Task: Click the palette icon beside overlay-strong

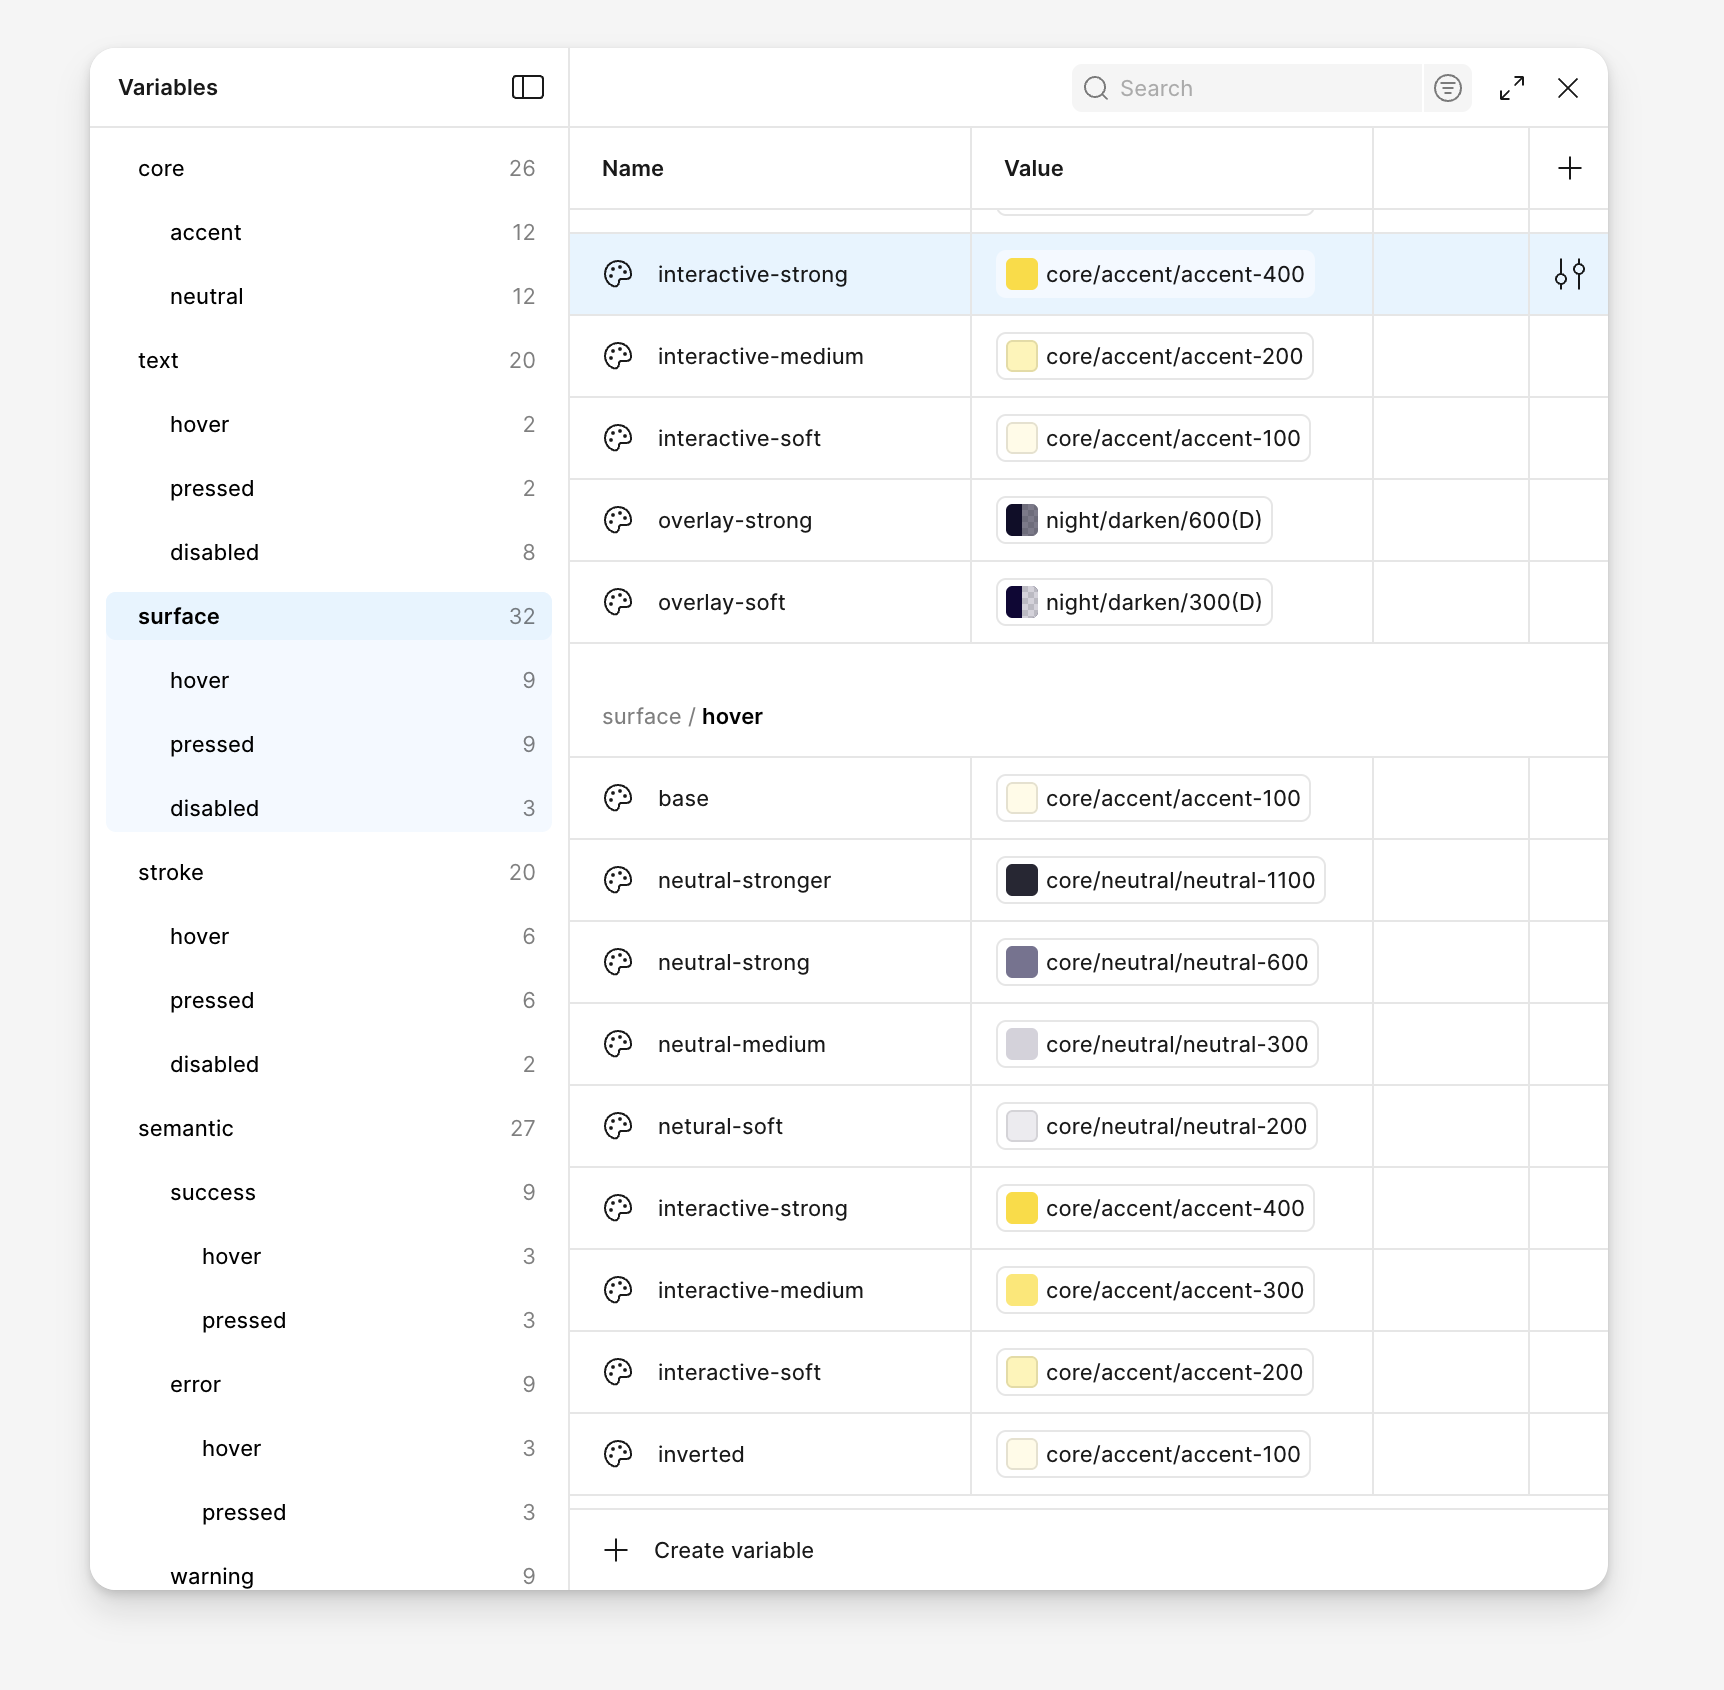Action: tap(618, 520)
